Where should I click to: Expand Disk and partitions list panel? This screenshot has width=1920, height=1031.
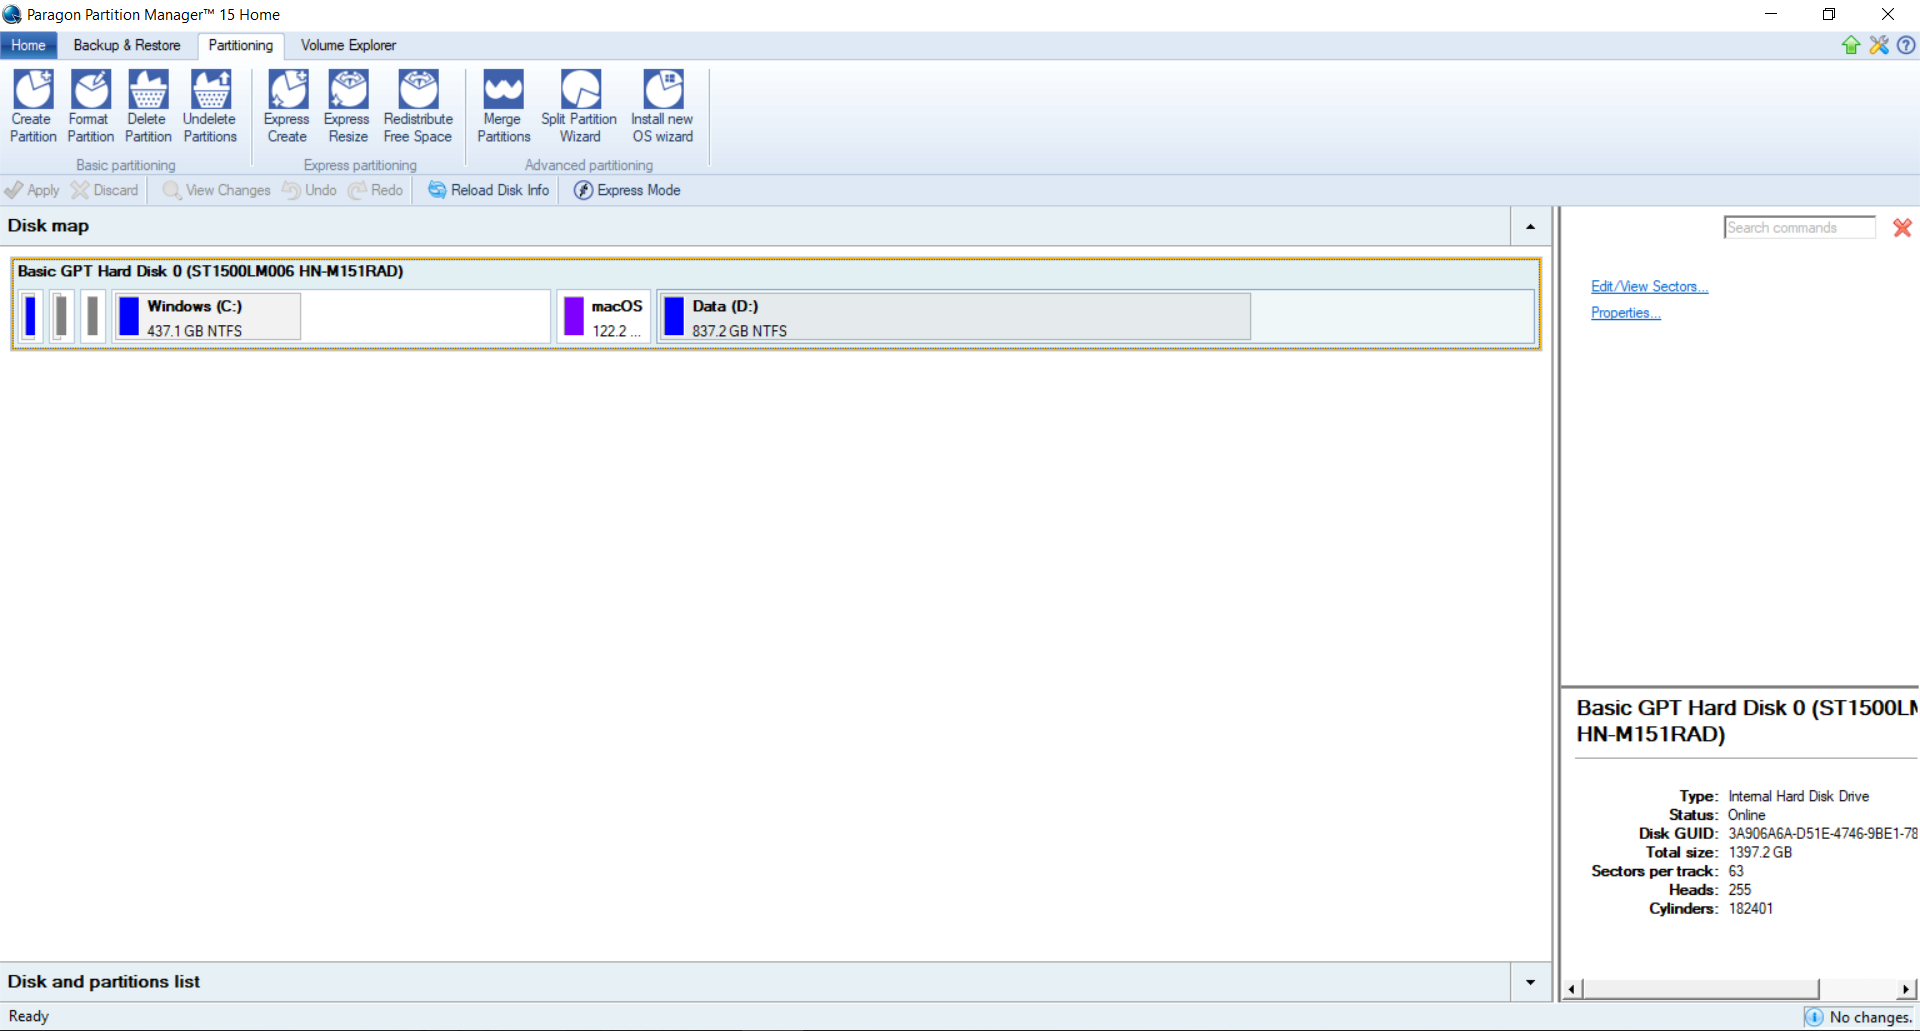(x=1530, y=982)
